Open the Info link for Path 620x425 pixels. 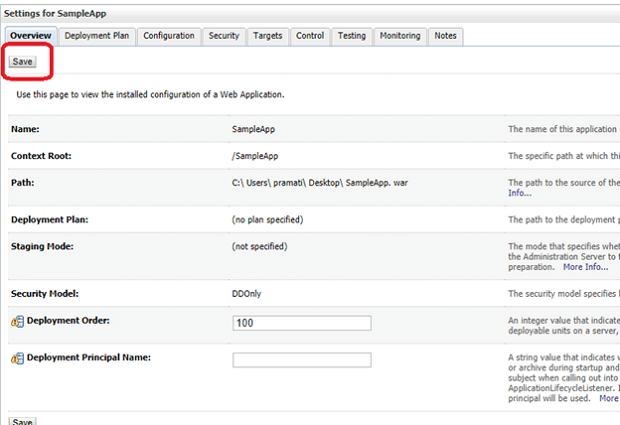520,193
